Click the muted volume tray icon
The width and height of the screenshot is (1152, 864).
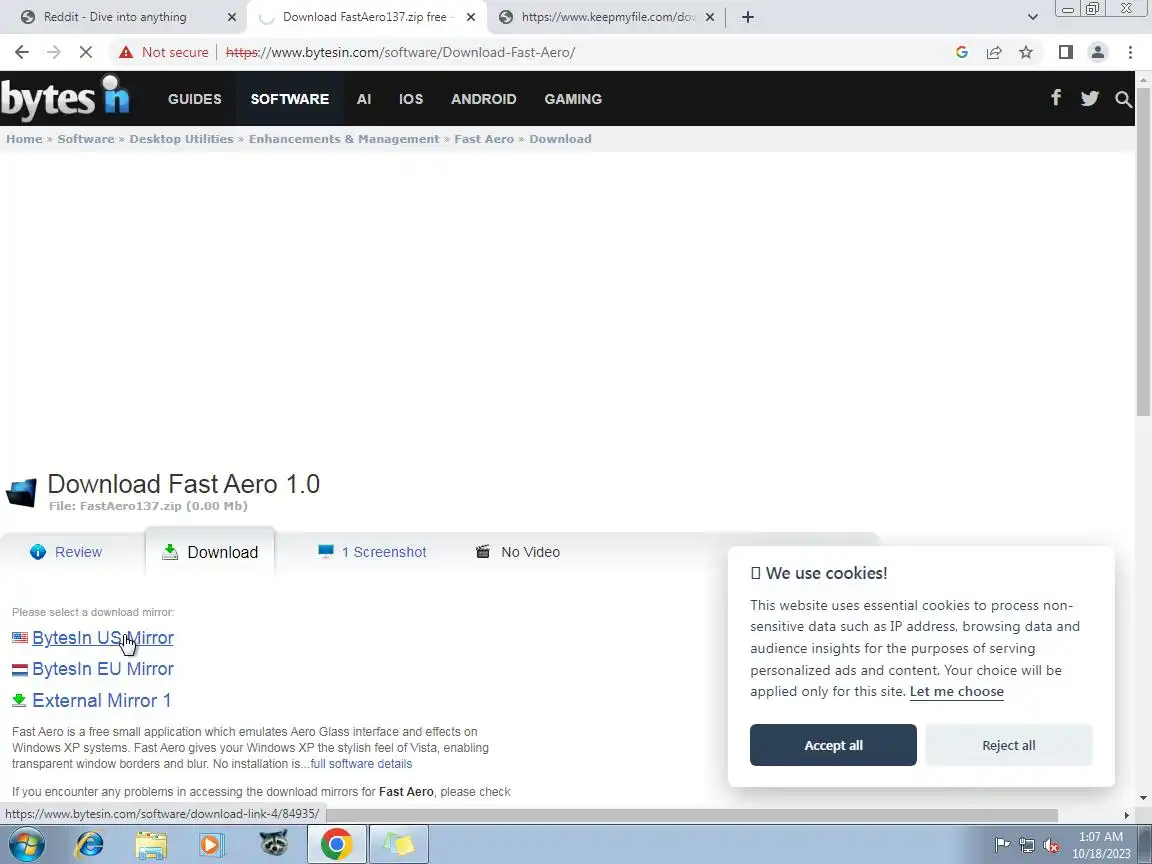(x=1051, y=846)
